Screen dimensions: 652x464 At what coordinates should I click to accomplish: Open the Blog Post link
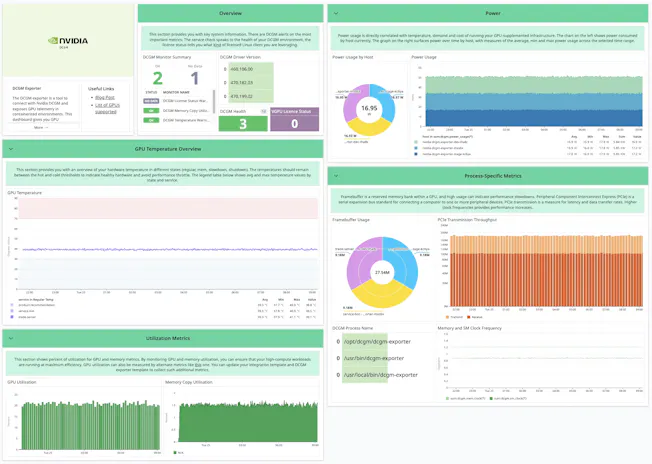click(103, 98)
